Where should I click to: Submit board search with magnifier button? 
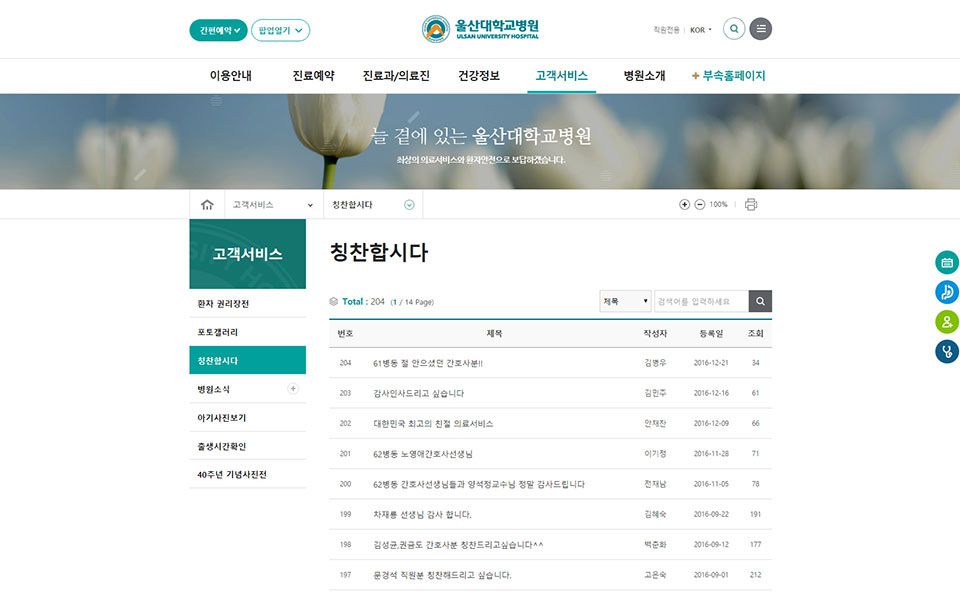761,301
